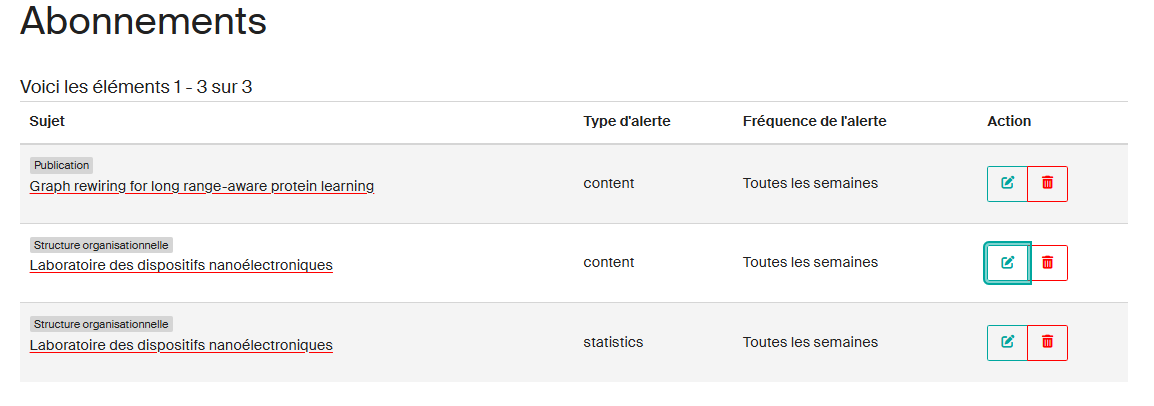Open Laboratoire link in the content alert row
Image resolution: width=1154 pixels, height=406 pixels.
pyautogui.click(x=181, y=265)
